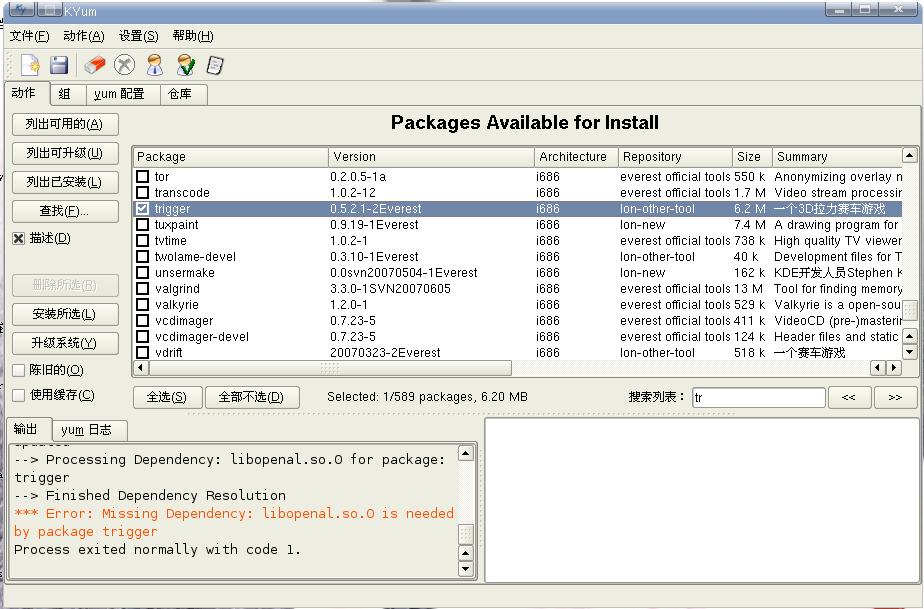Disable the 描述(D) checkbox

click(x=19, y=238)
